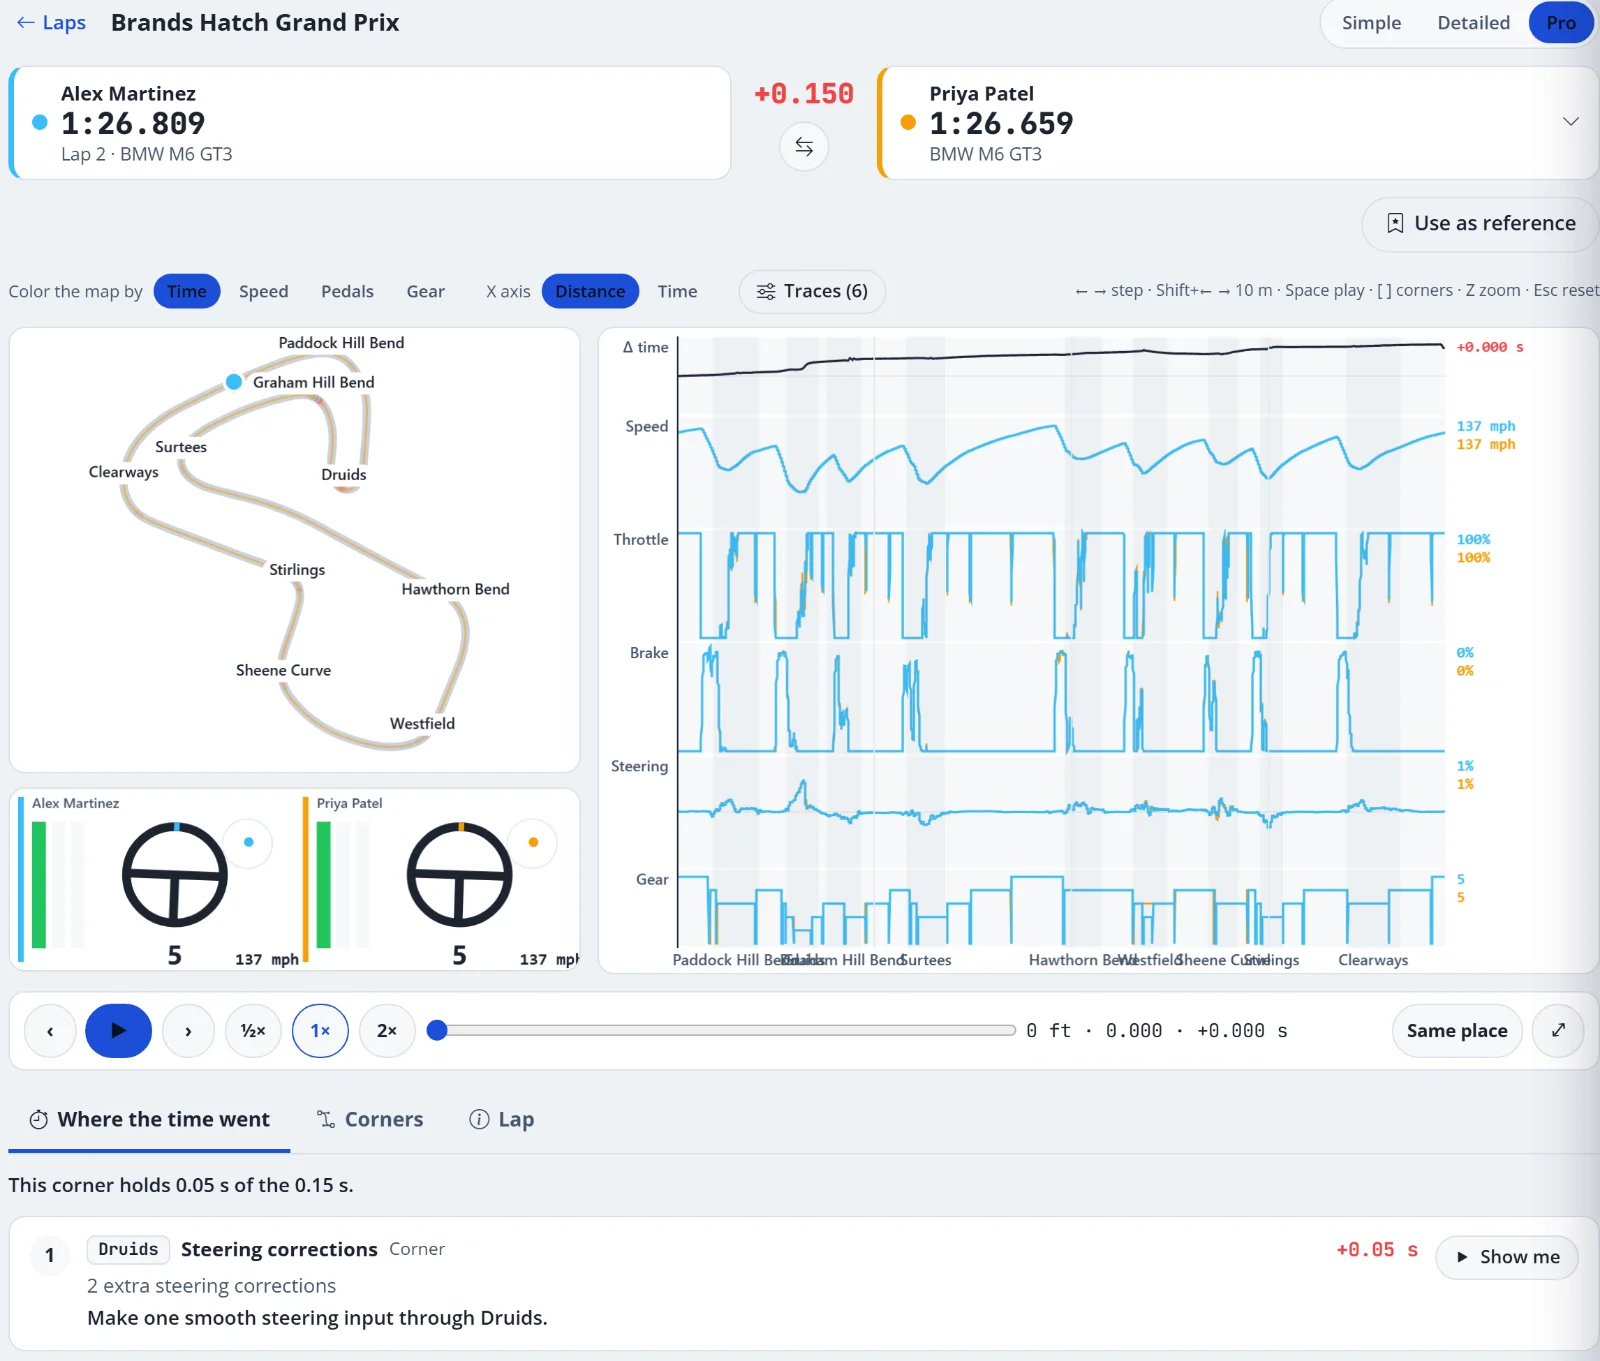The image size is (1600, 1361).
Task: Open Traces (6) settings
Action: 812,291
